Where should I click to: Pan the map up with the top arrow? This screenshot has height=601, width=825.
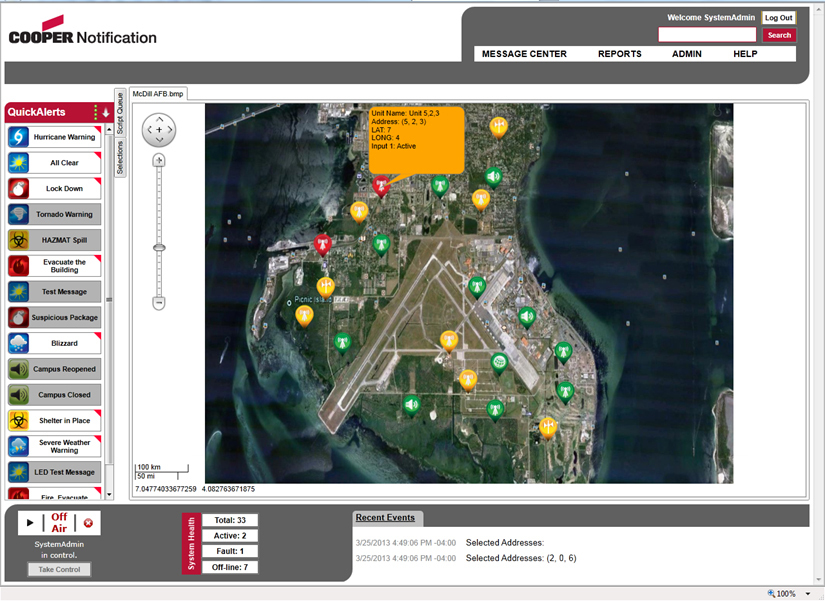[159, 119]
